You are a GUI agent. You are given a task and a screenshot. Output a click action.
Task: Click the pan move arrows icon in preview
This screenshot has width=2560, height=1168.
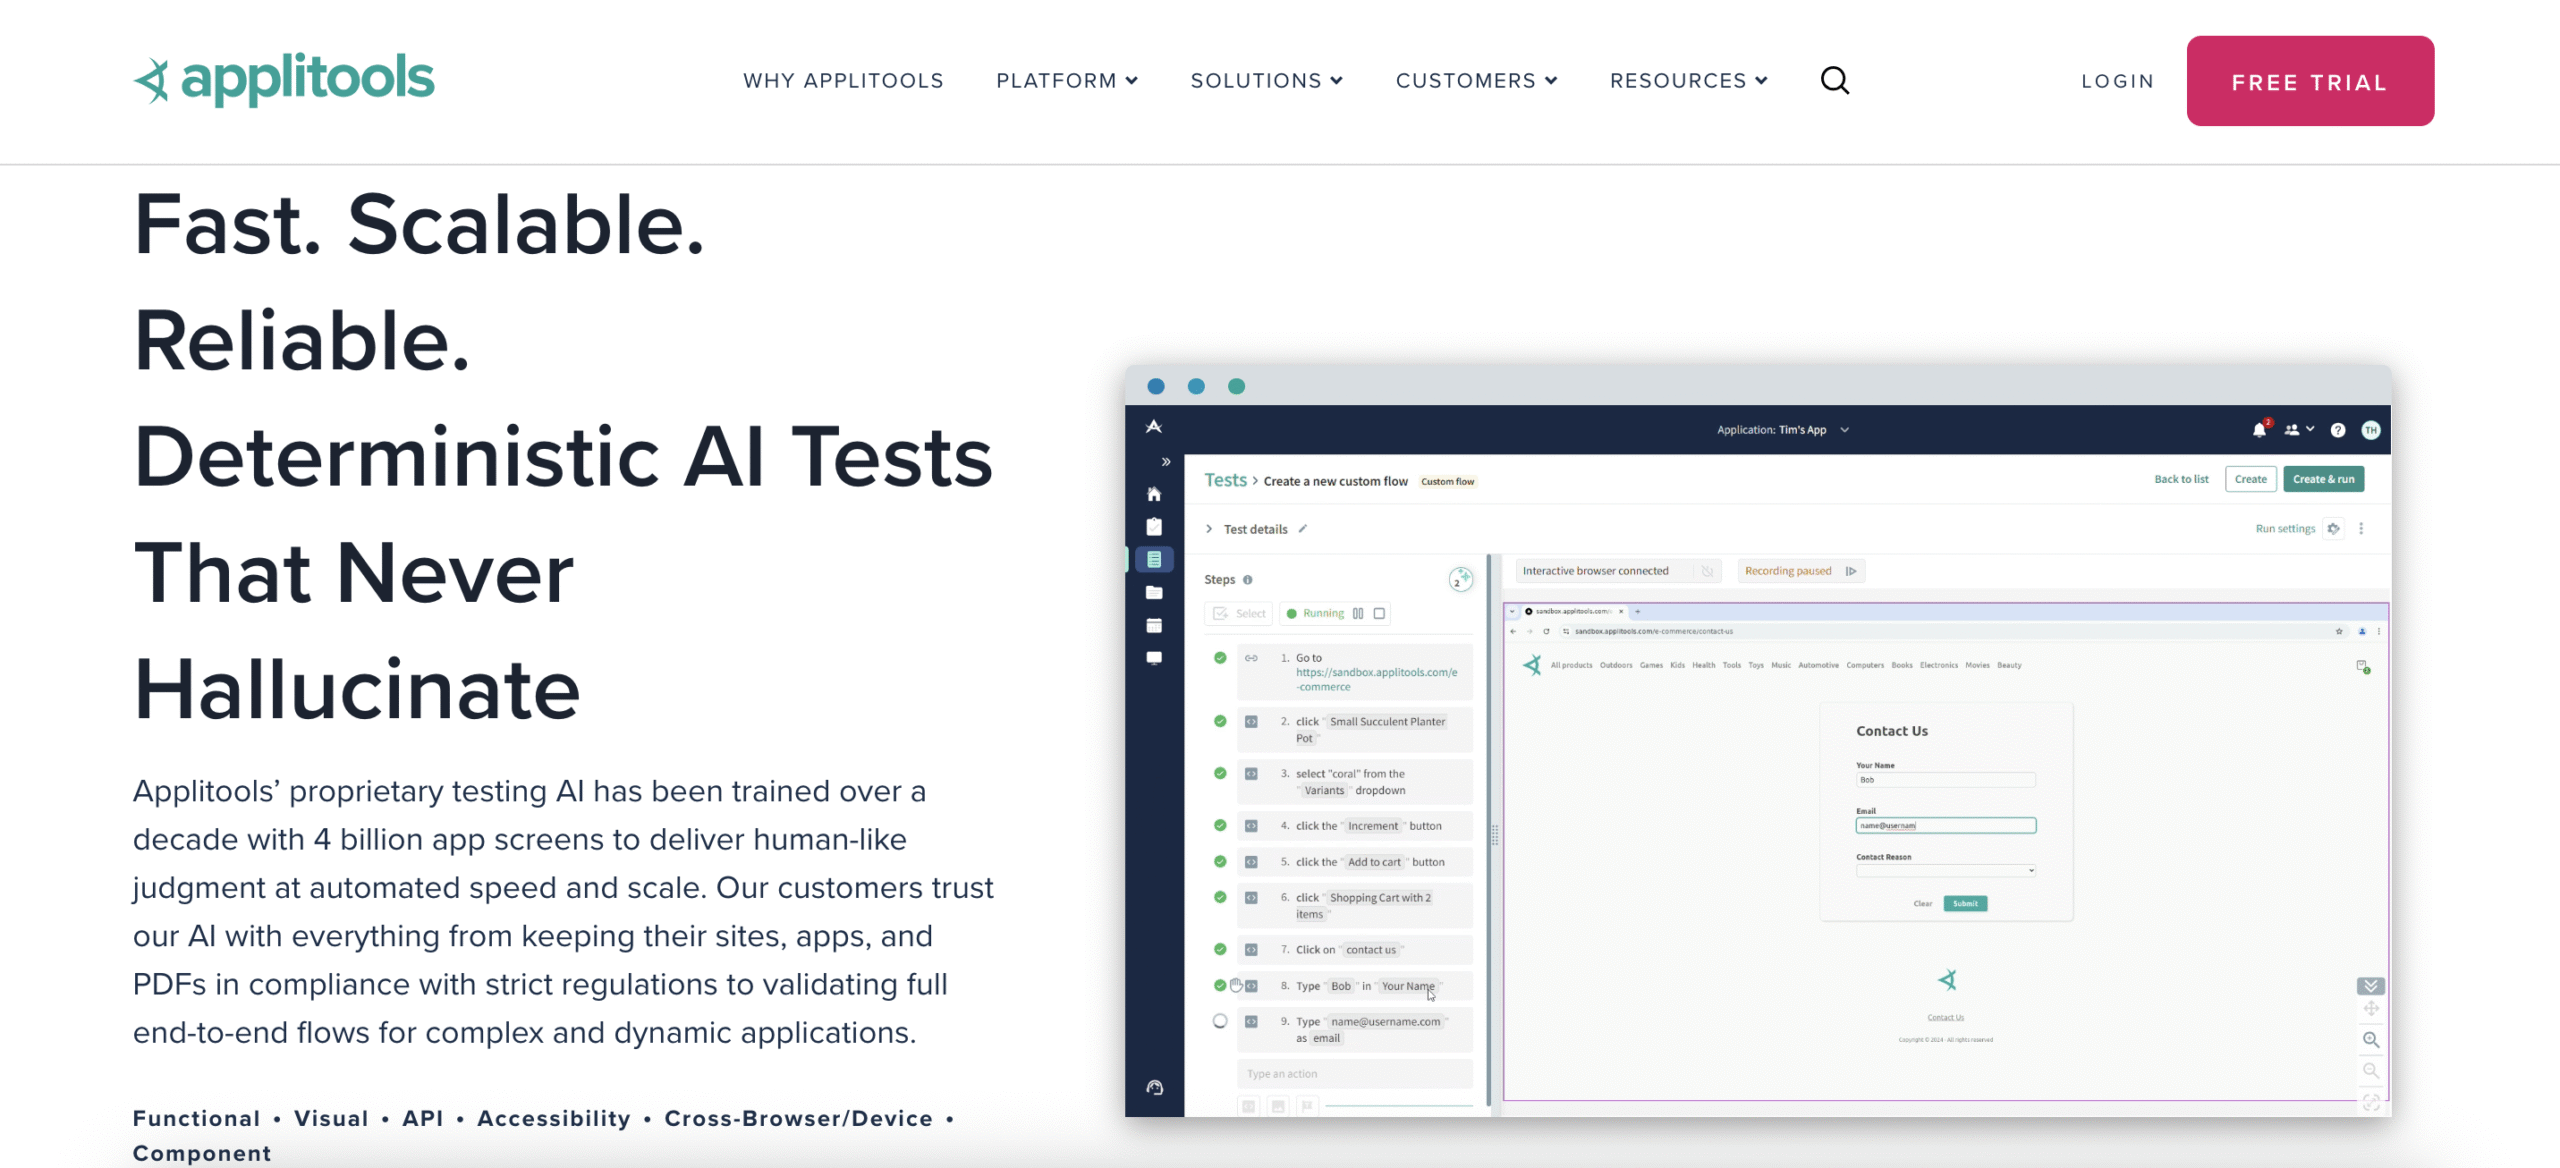(x=2371, y=1009)
